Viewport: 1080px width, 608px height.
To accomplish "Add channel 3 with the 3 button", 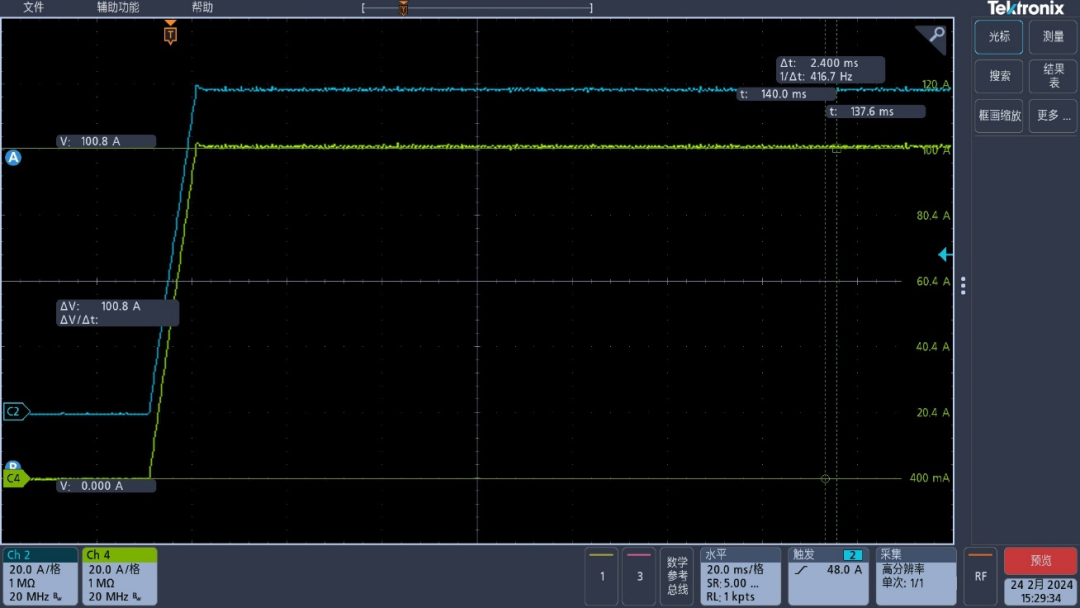I will coord(639,576).
